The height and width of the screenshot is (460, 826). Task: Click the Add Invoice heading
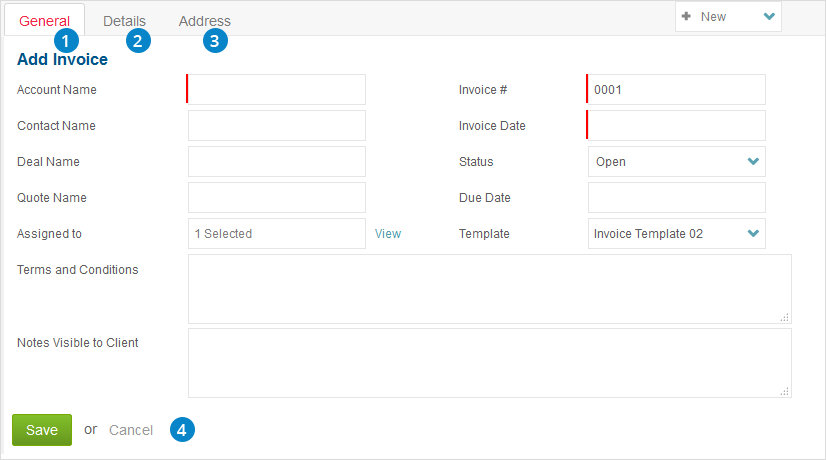pyautogui.click(x=62, y=59)
